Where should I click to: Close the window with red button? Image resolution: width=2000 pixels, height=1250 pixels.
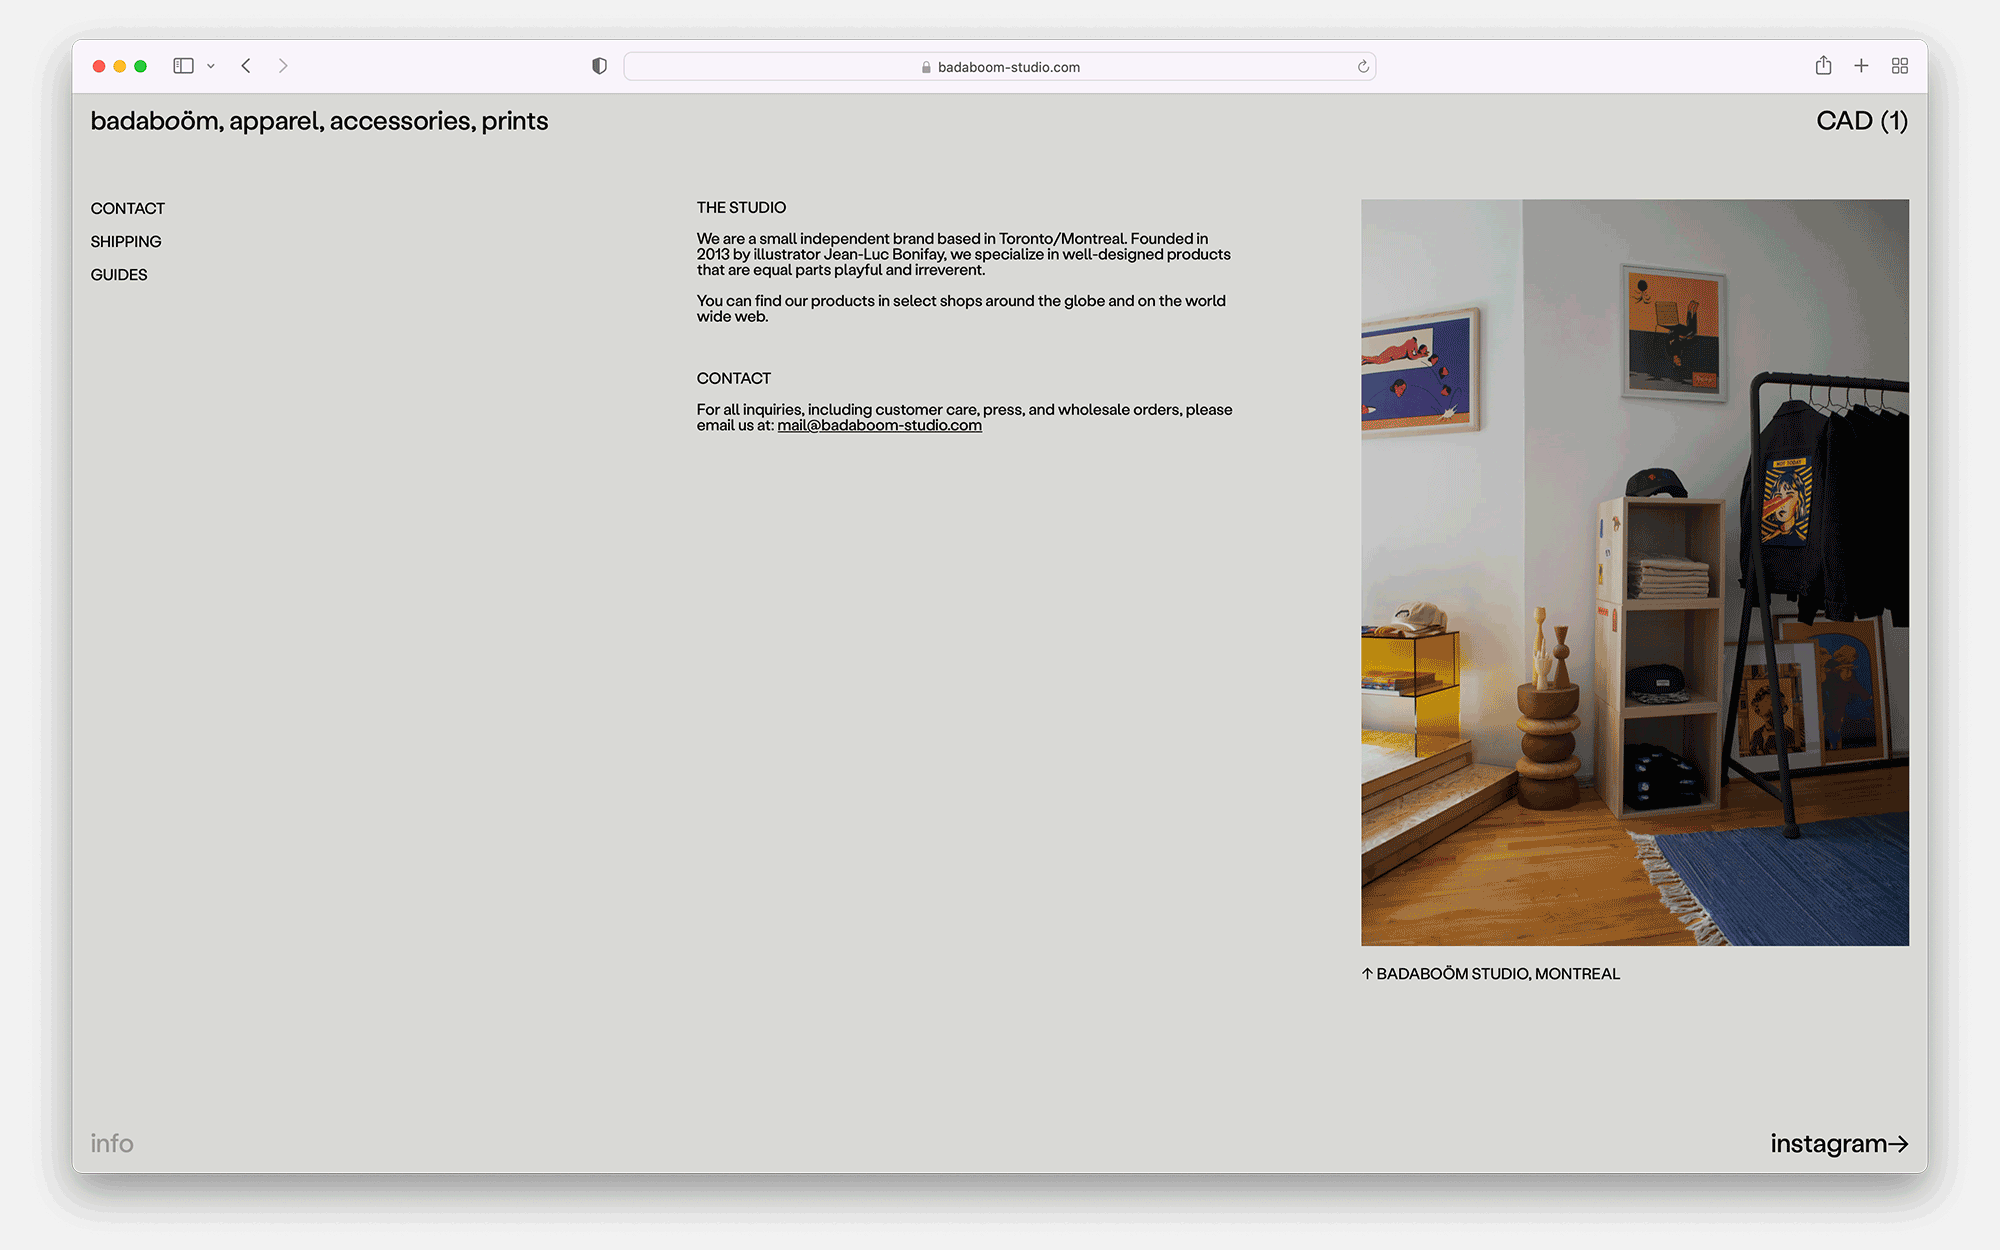click(x=99, y=66)
